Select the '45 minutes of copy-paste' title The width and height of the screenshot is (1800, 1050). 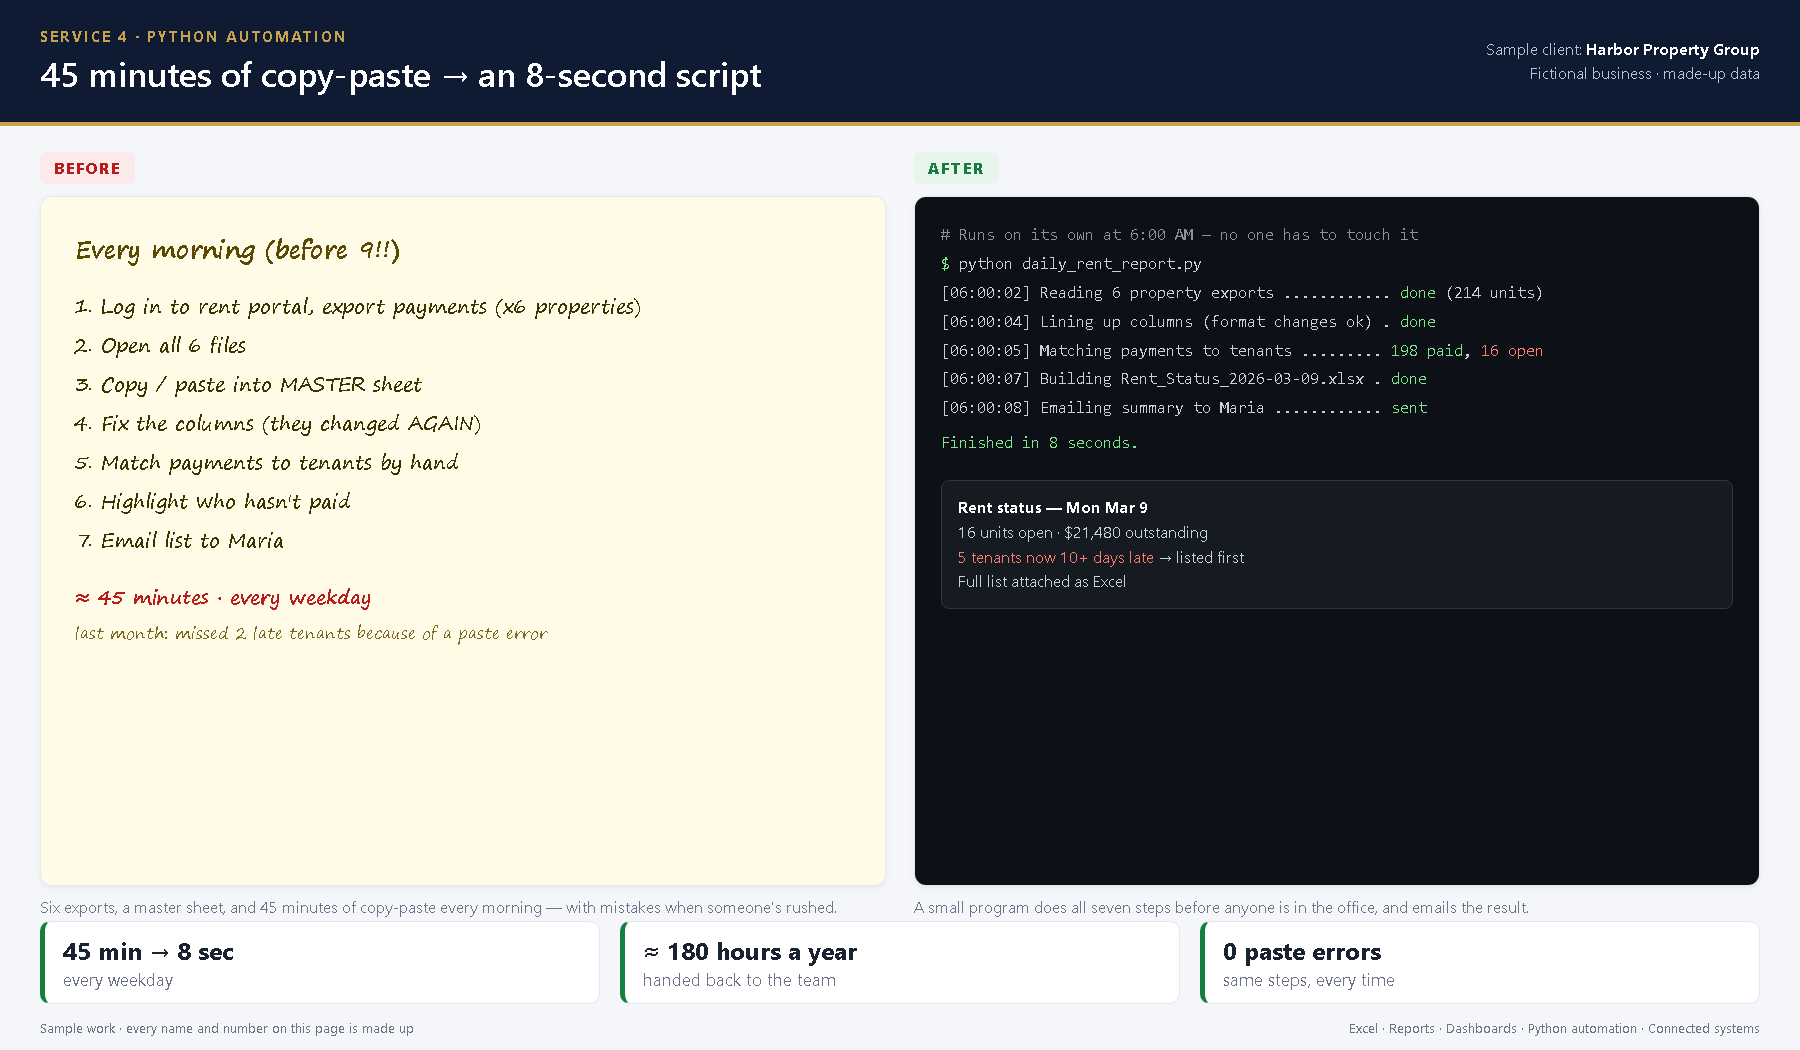[400, 76]
